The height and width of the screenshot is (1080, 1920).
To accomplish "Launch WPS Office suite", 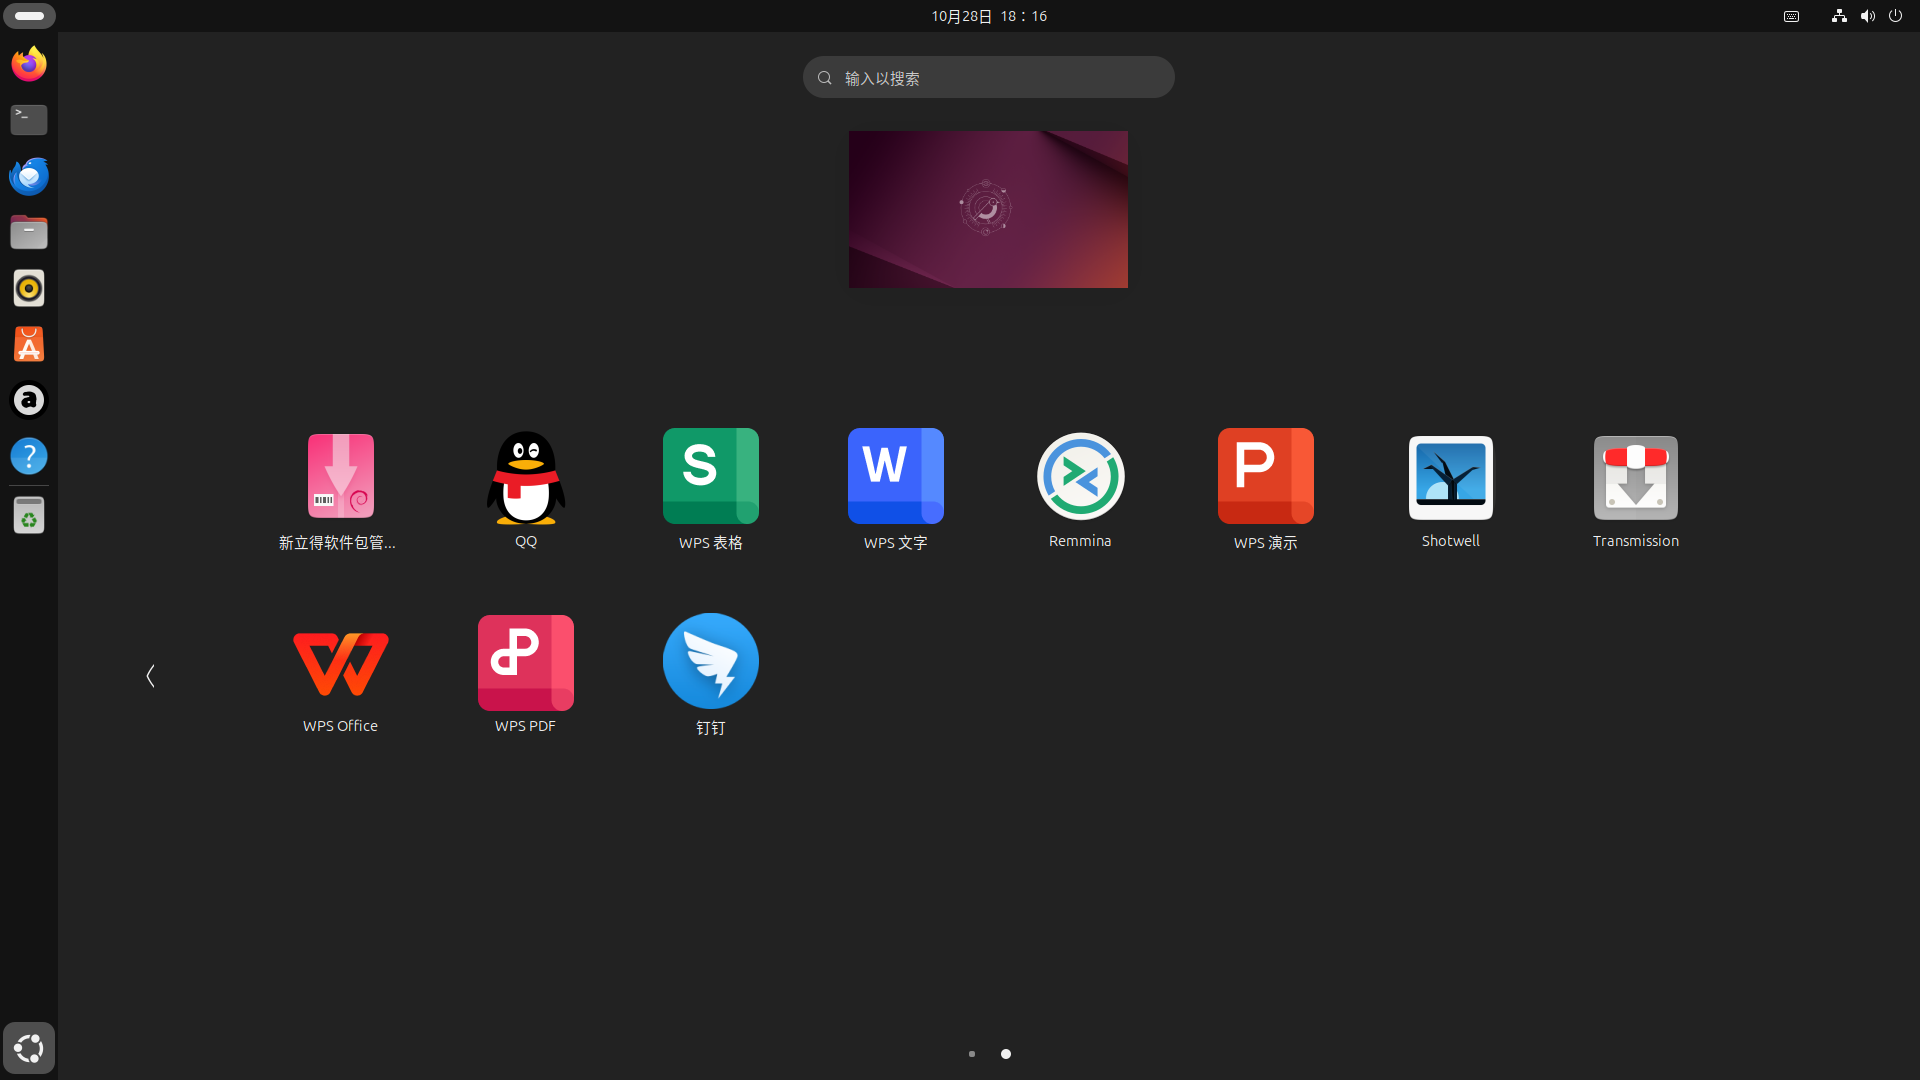I will click(341, 675).
